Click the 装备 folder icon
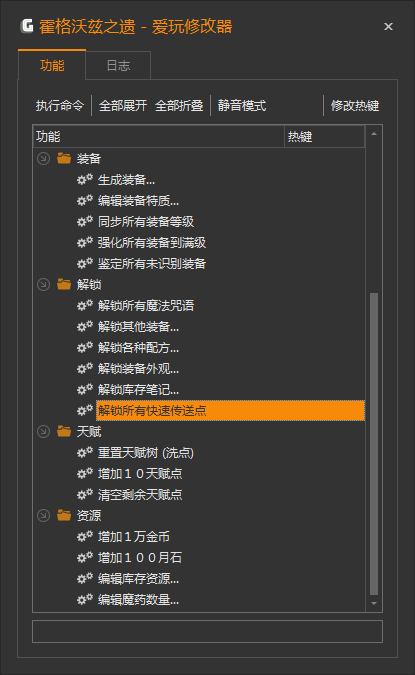Viewport: 415px width, 675px height. point(64,158)
